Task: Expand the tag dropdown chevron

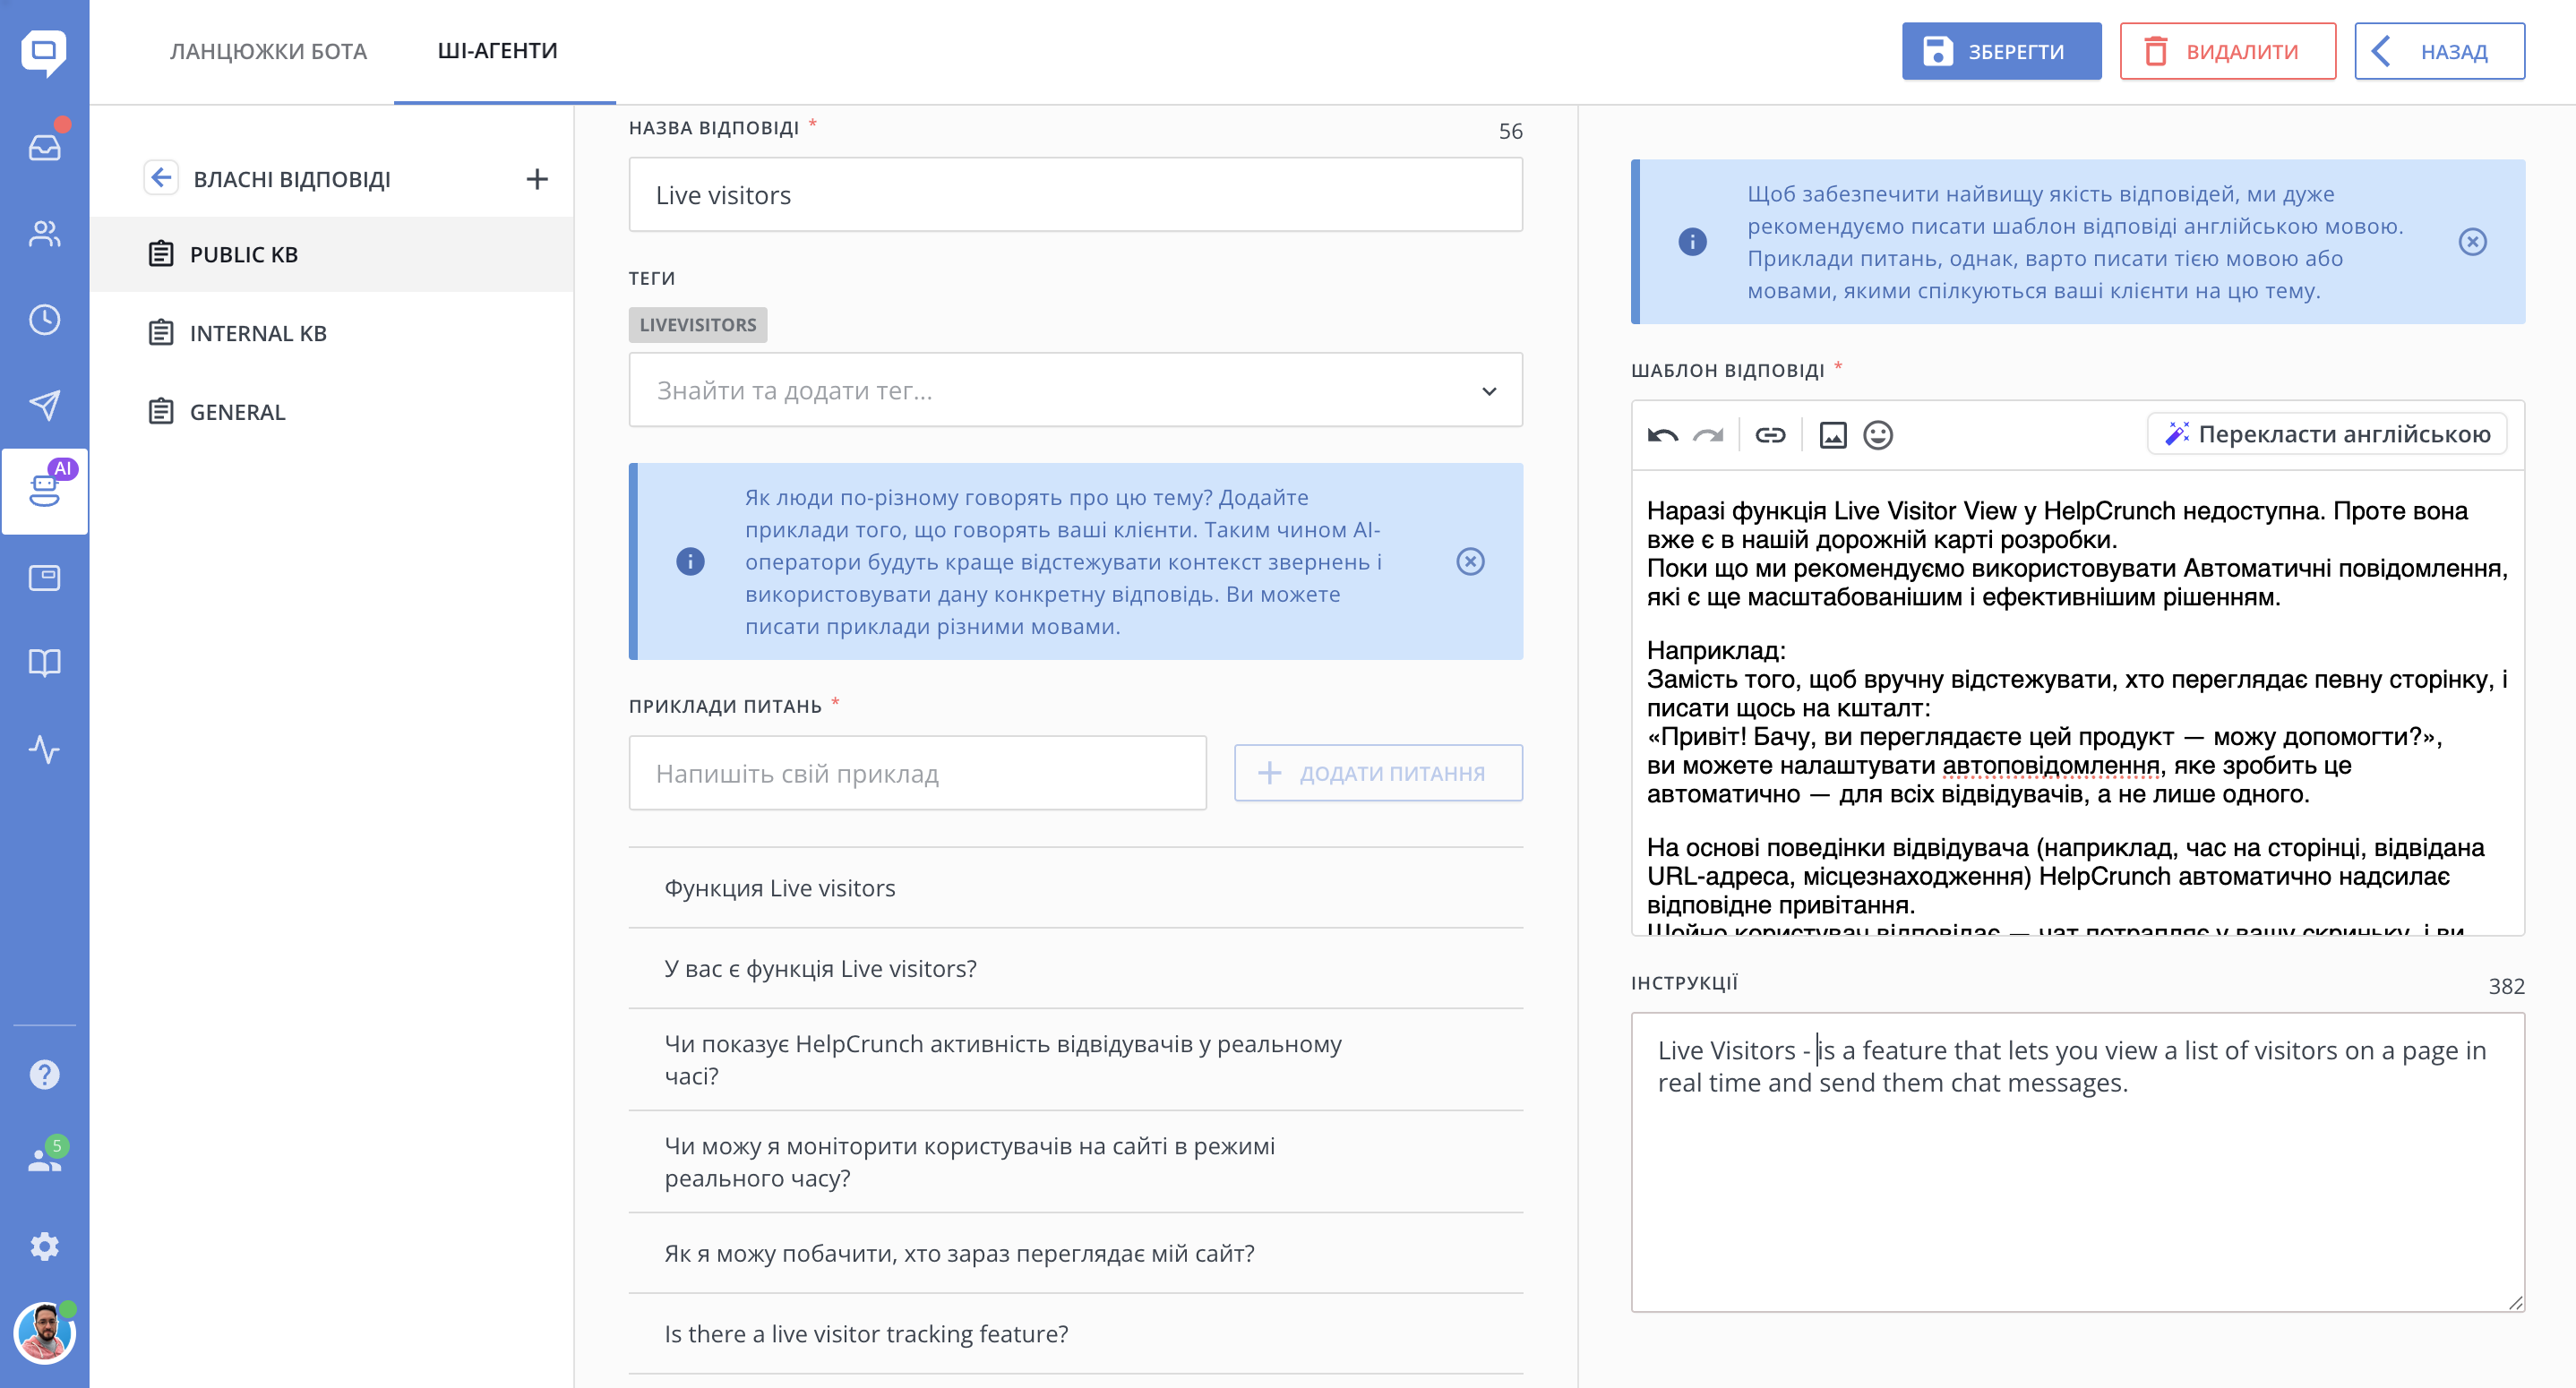Action: [x=1489, y=391]
